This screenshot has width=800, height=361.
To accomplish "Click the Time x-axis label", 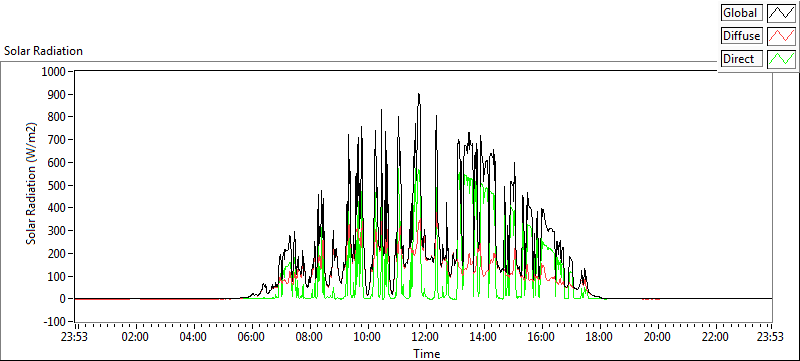I will pyautogui.click(x=427, y=353).
